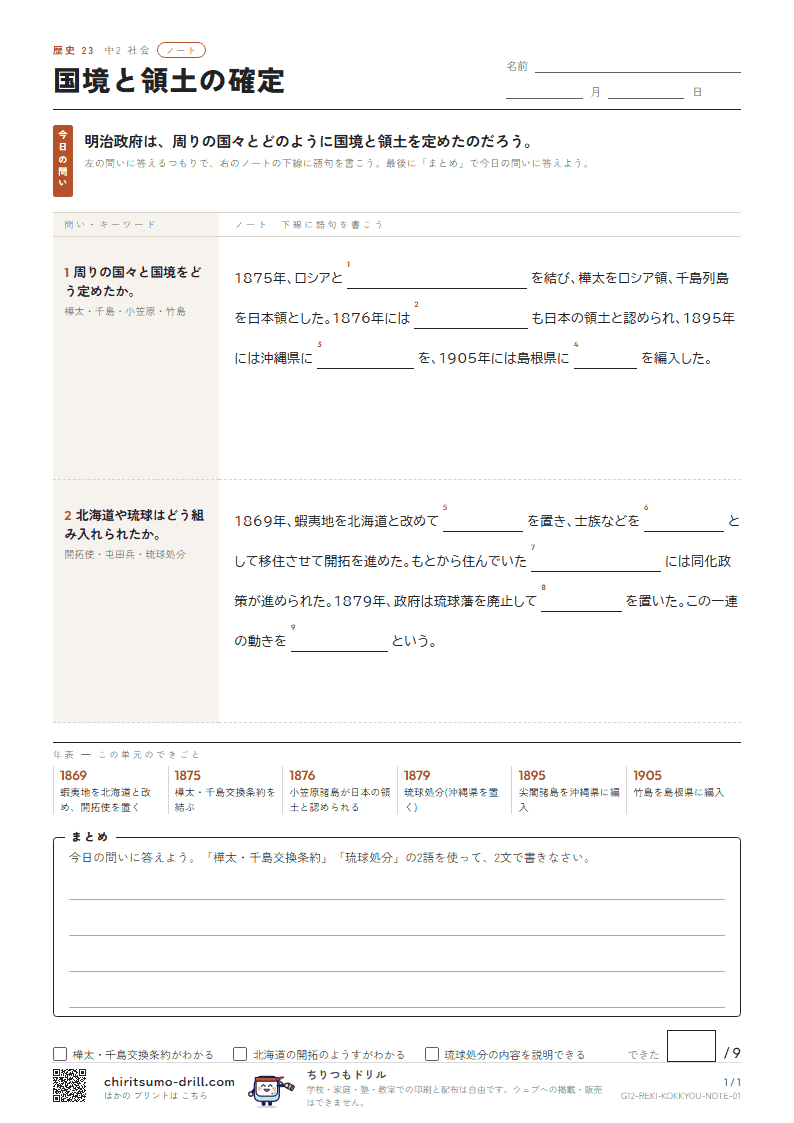Click the document code G12-REKI-KOKKYOU-NOTE-01

pyautogui.click(x=680, y=1096)
